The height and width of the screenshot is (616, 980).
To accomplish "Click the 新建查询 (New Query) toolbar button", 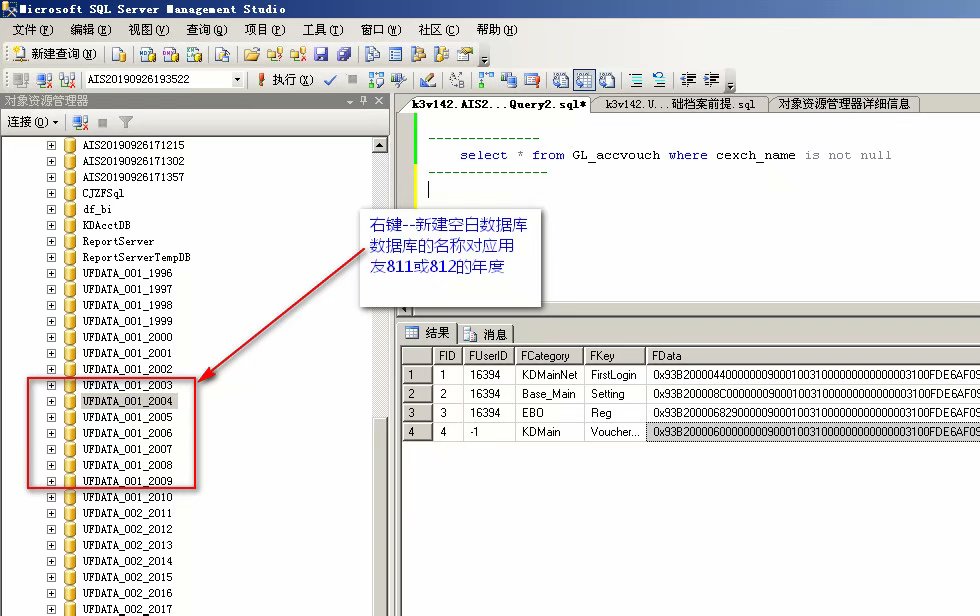I will (55, 54).
